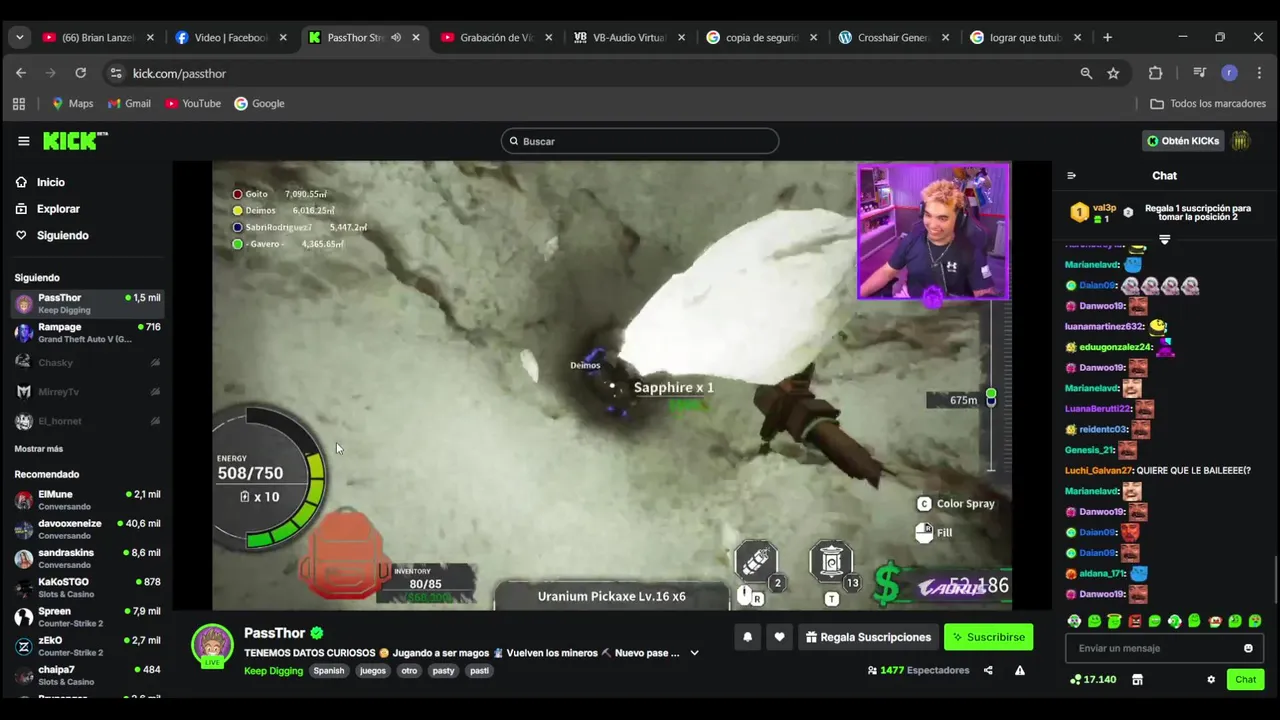Open davooxeneize recommended channel
The width and height of the screenshot is (1280, 720).
(x=87, y=529)
